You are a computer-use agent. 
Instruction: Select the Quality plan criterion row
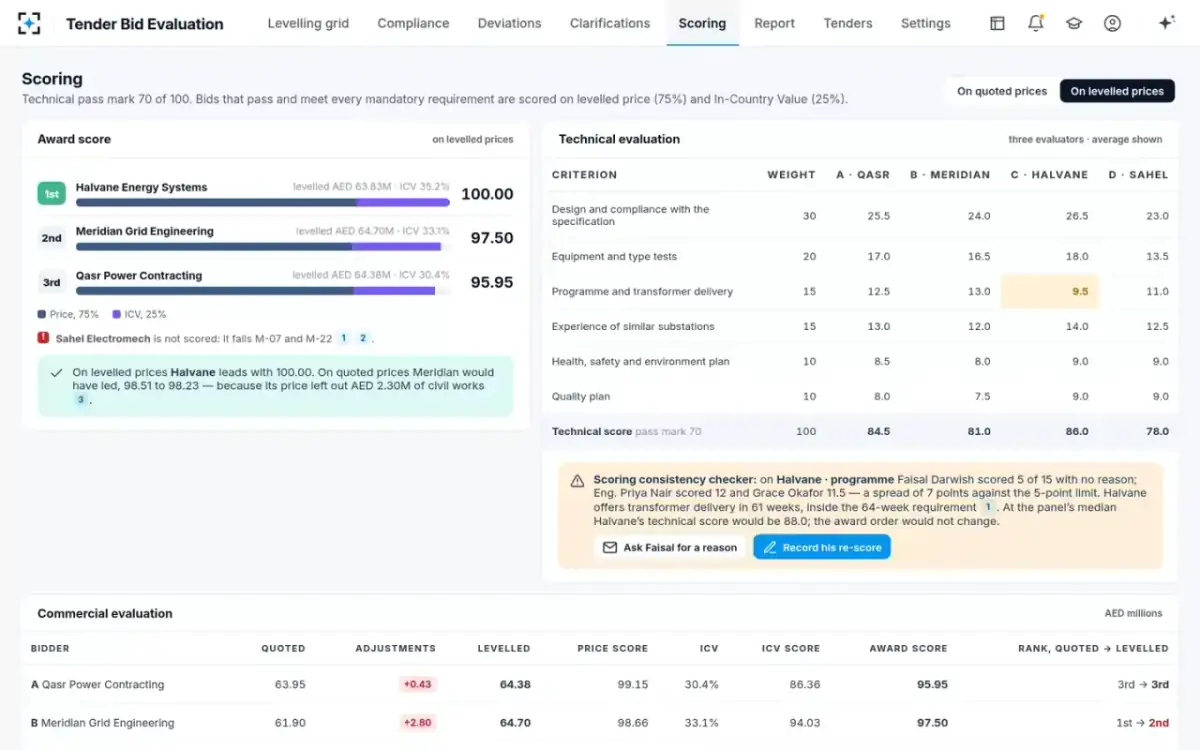[860, 397]
